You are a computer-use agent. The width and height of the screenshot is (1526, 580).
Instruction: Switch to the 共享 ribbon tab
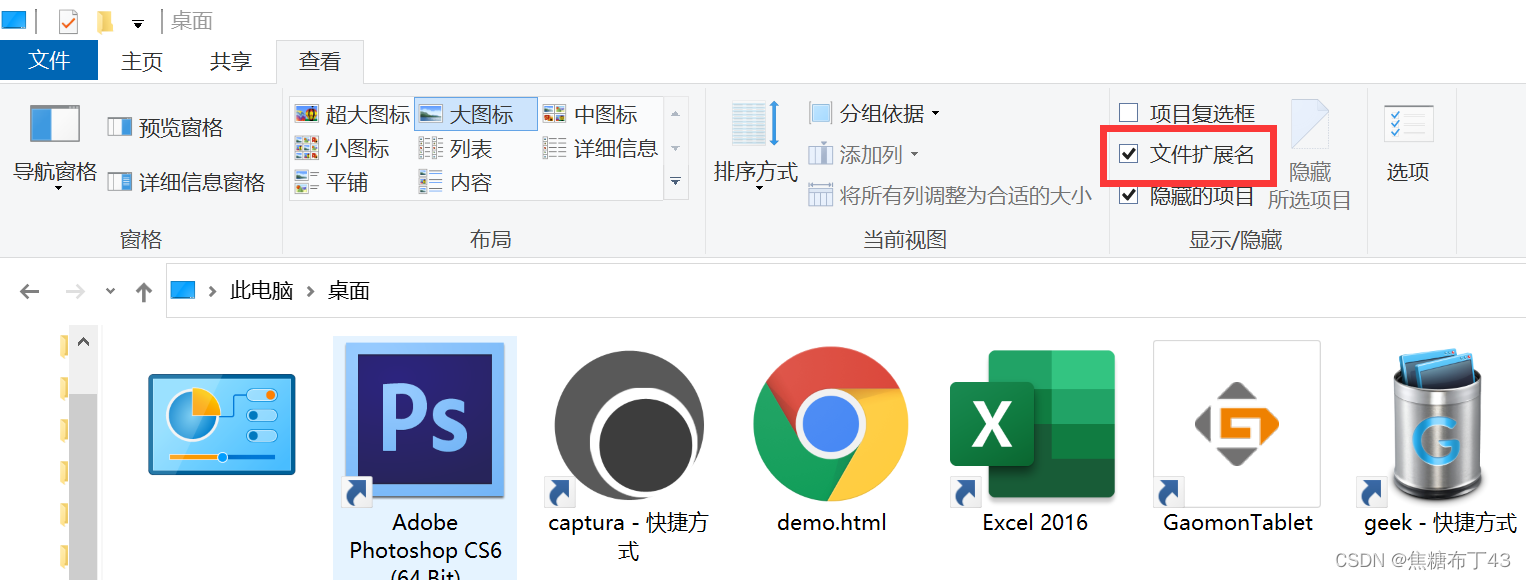[x=230, y=61]
